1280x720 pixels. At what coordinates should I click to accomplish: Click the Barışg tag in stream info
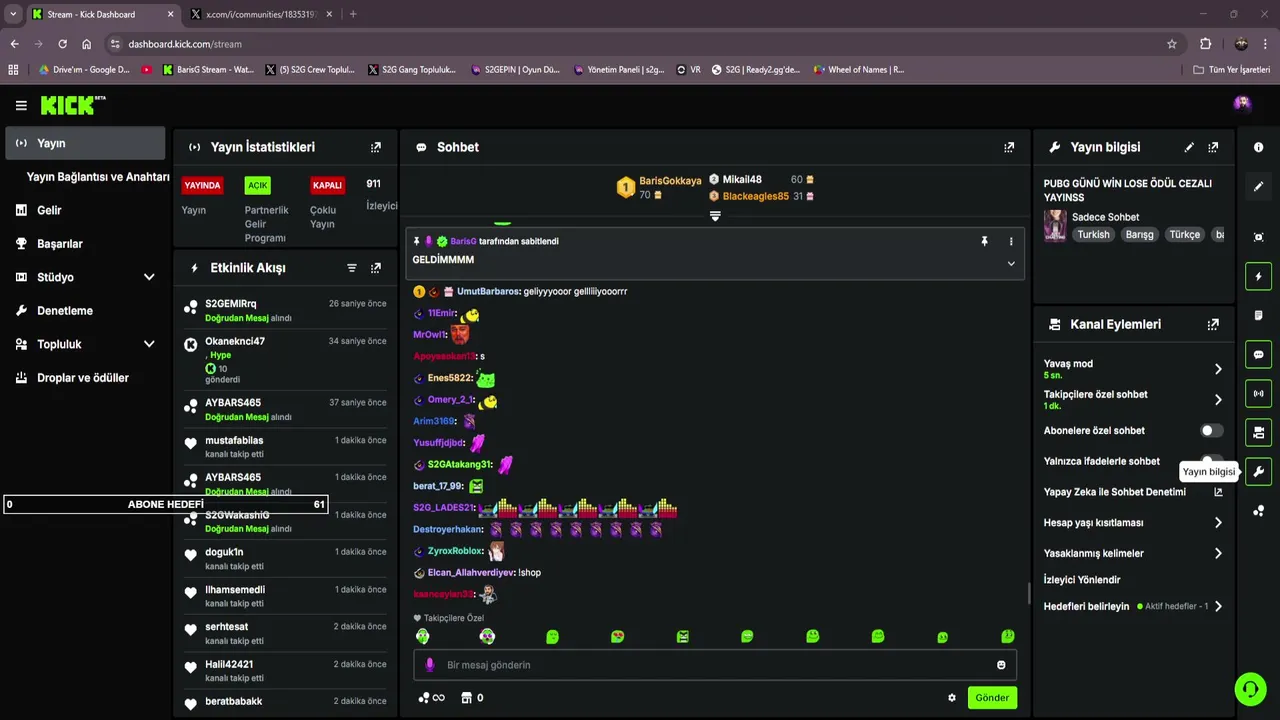pos(1139,234)
